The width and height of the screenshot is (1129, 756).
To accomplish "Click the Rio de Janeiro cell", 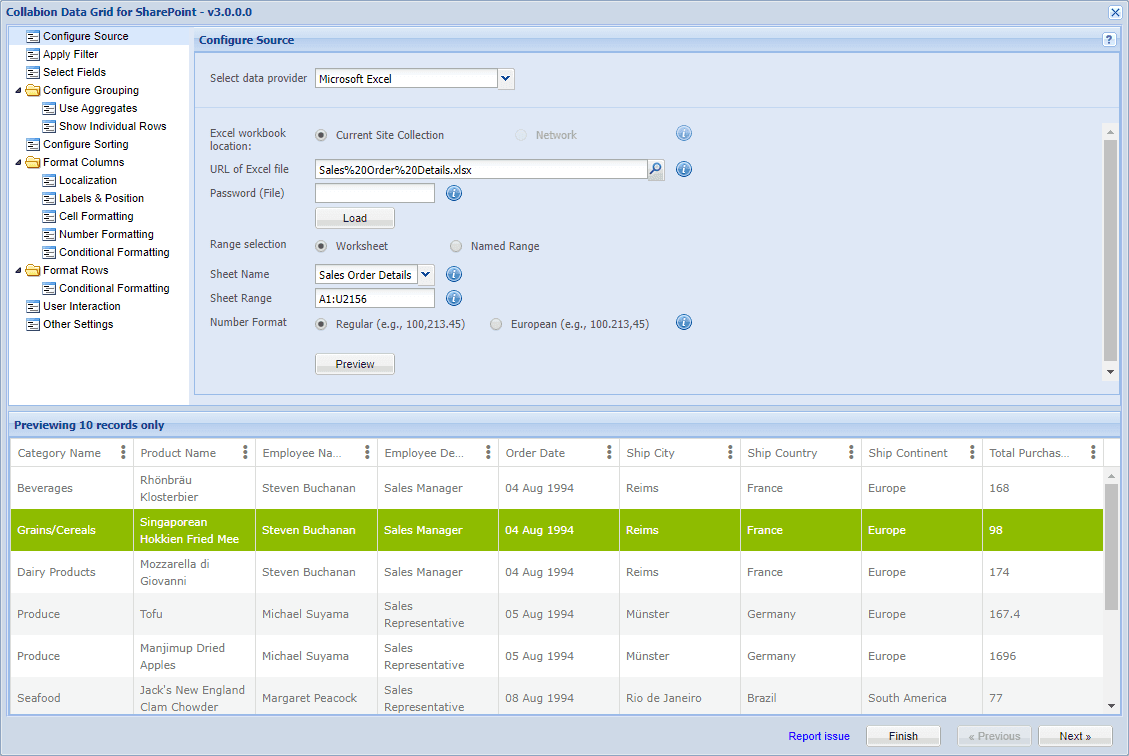I will pos(680,698).
